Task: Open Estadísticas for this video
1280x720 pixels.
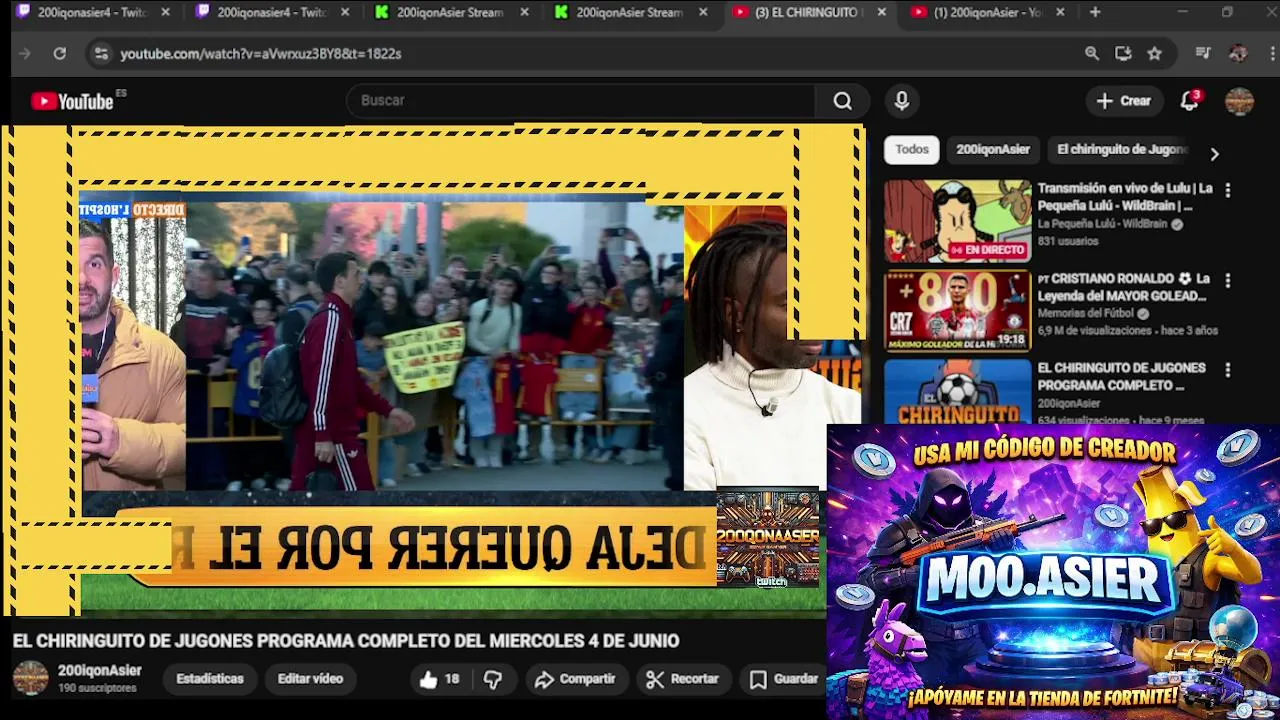Action: (210, 679)
